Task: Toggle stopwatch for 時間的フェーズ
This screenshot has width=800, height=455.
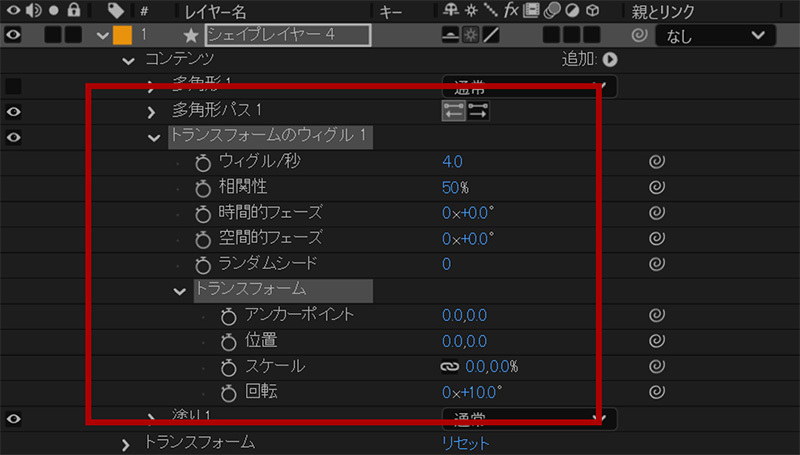Action: pos(203,214)
